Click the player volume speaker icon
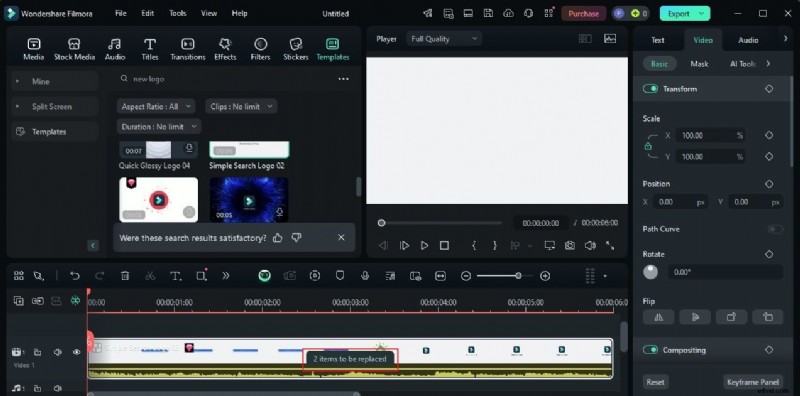800x396 pixels. (x=590, y=245)
